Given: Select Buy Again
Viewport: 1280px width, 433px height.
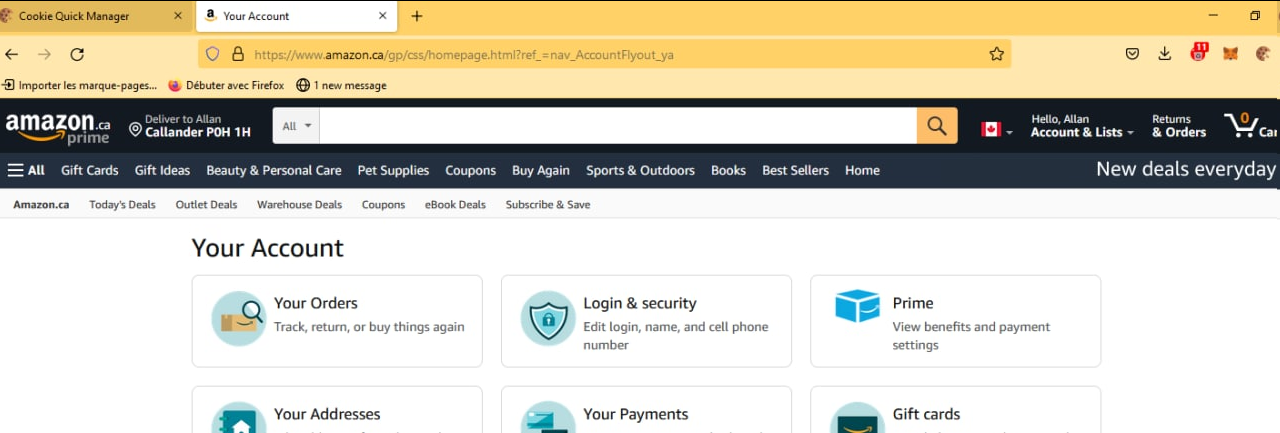Looking at the screenshot, I should 541,170.
